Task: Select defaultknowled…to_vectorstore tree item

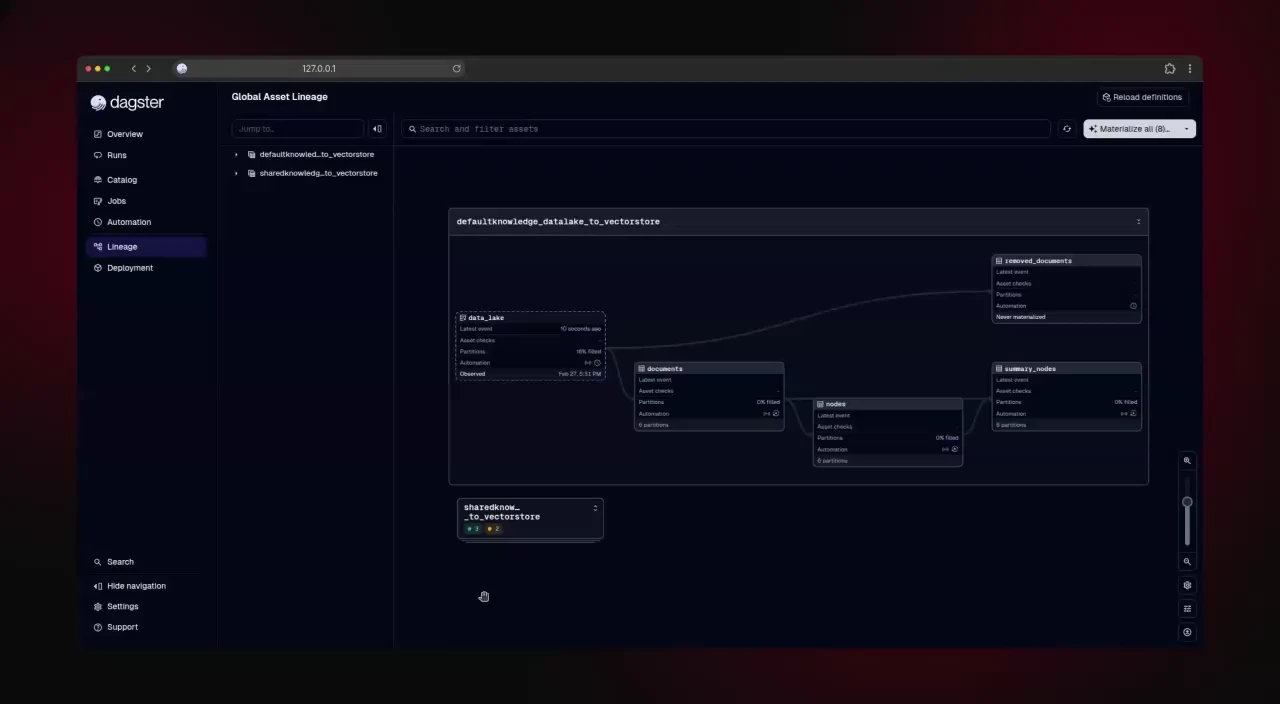Action: [x=316, y=155]
